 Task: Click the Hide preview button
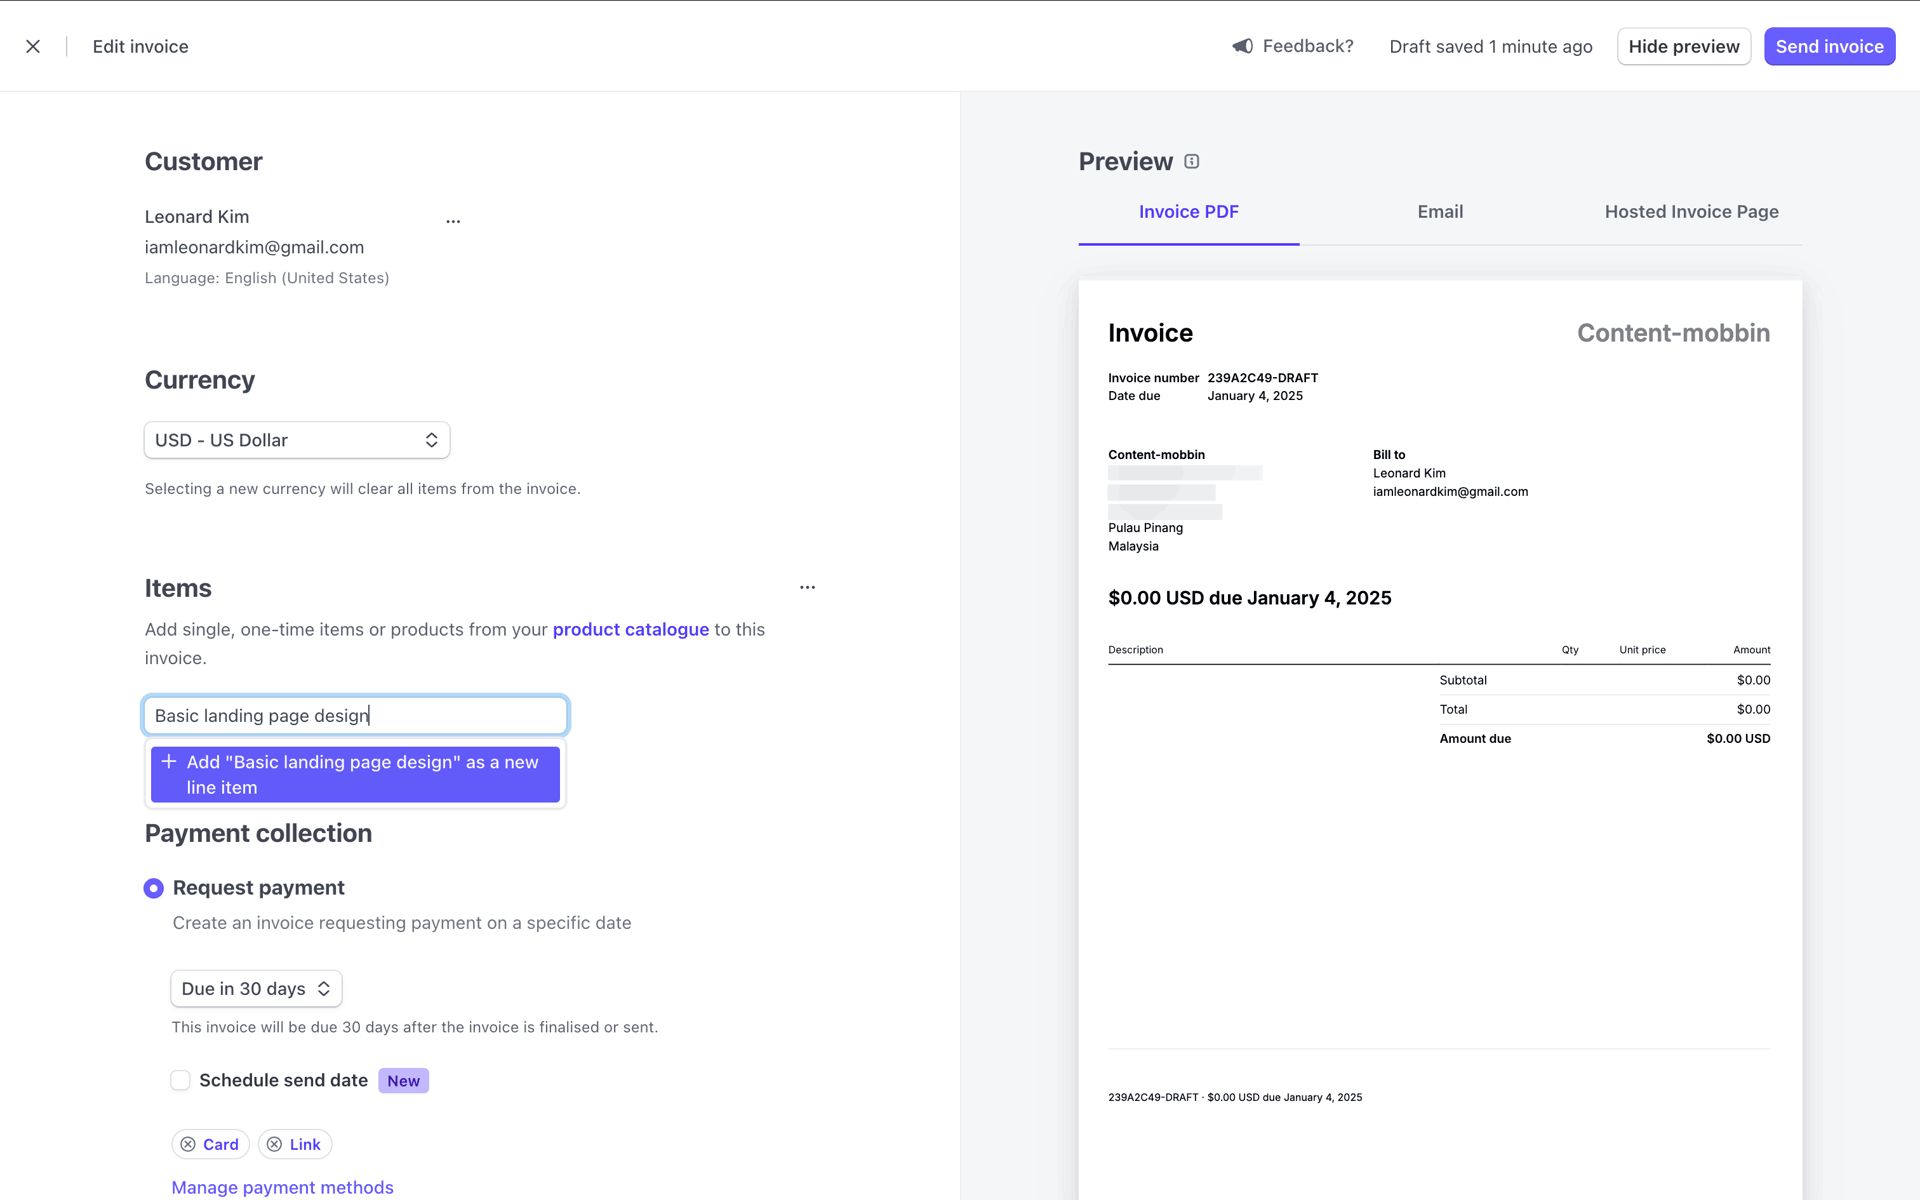(1684, 46)
